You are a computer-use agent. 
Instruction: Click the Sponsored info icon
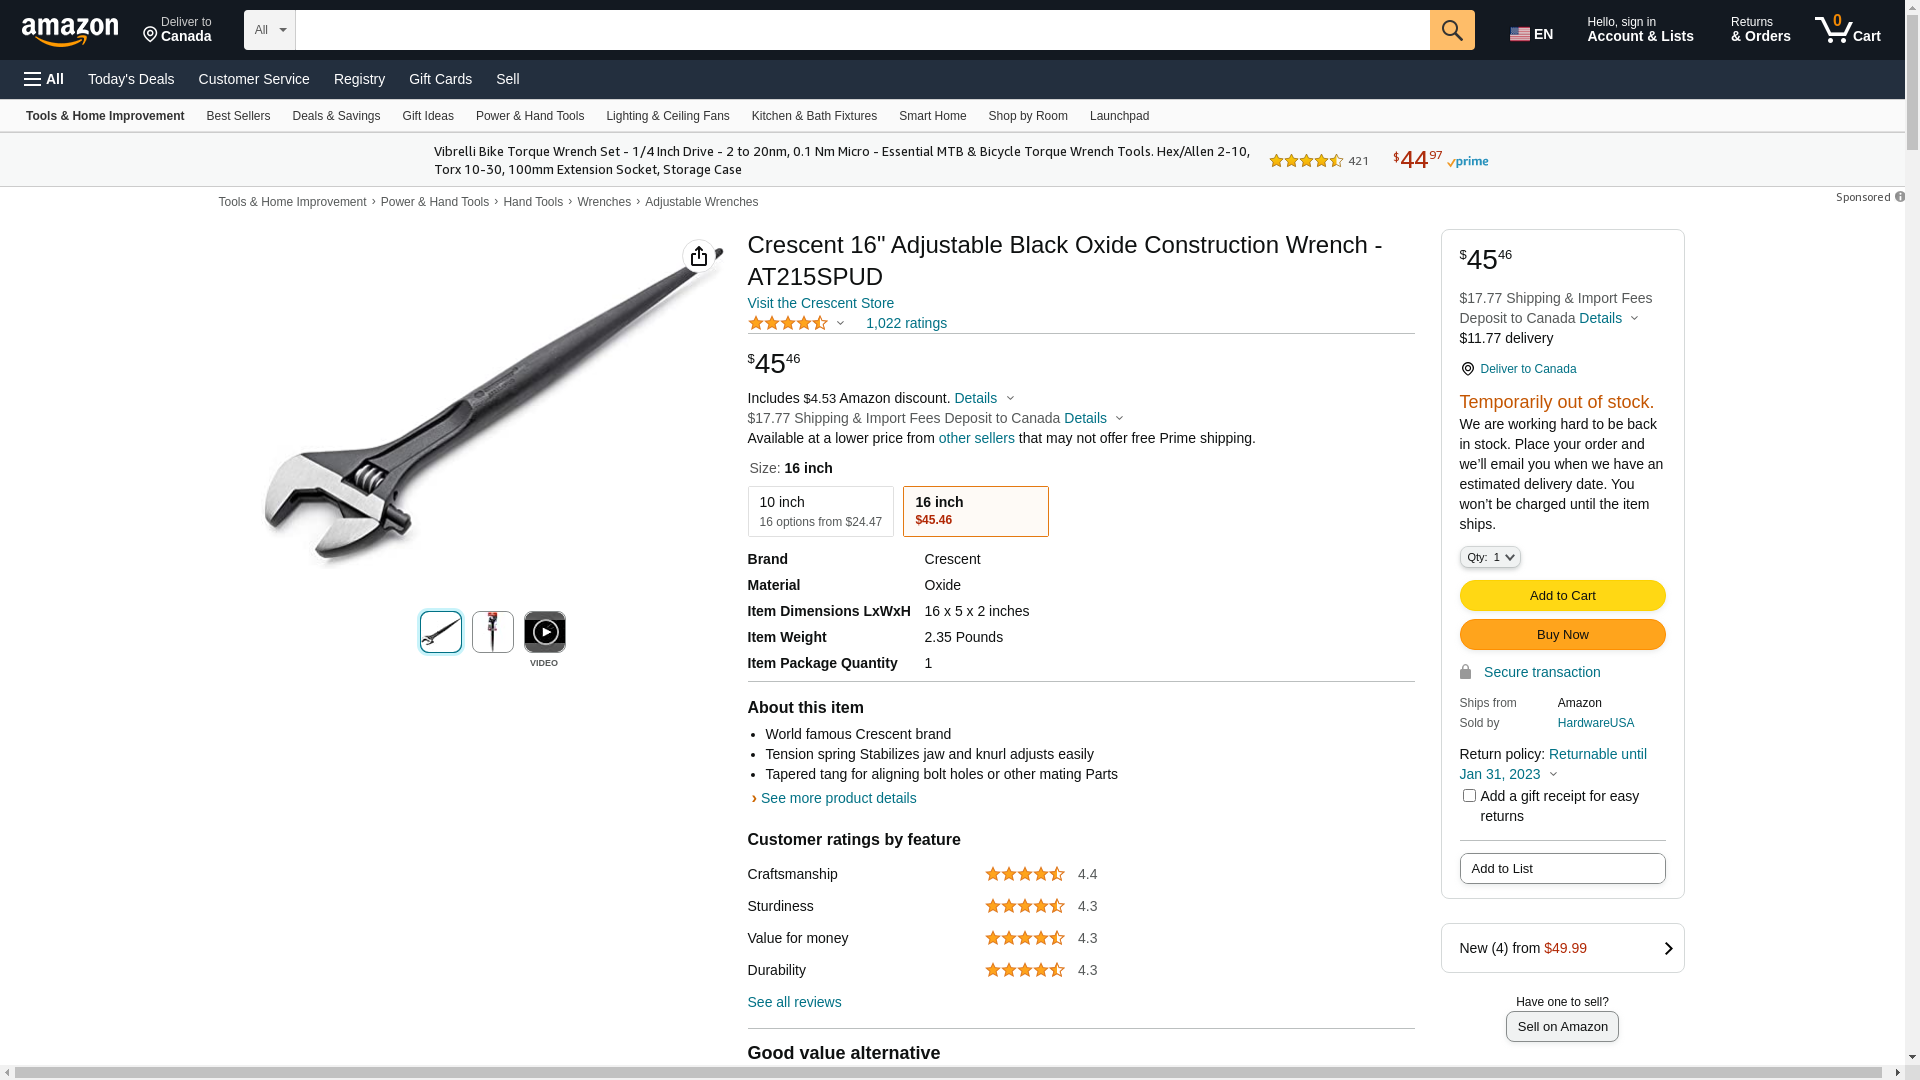(1899, 197)
